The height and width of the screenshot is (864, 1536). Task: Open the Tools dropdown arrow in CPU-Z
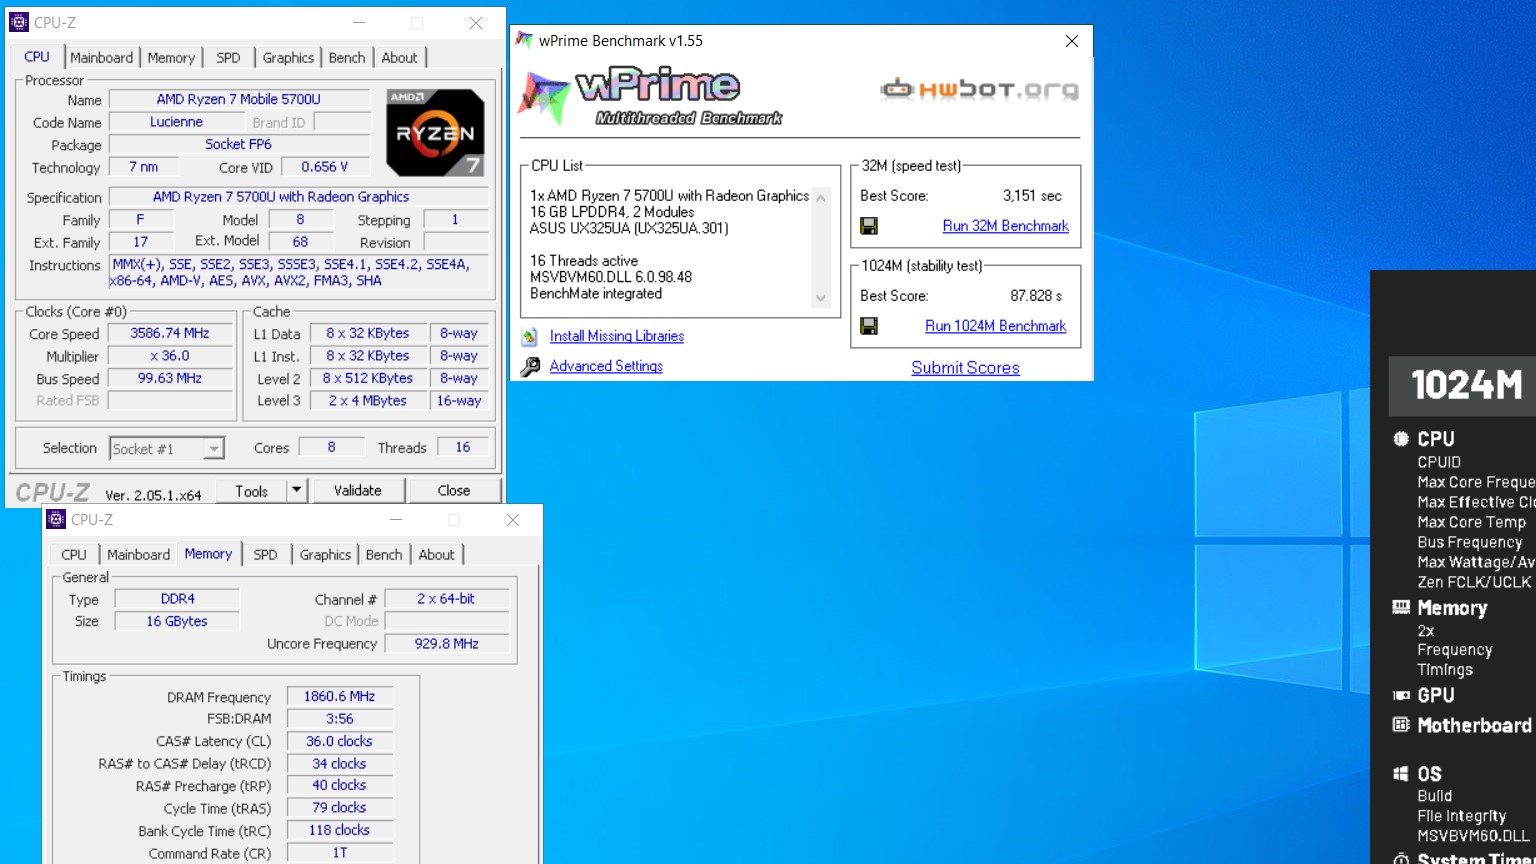coord(296,490)
